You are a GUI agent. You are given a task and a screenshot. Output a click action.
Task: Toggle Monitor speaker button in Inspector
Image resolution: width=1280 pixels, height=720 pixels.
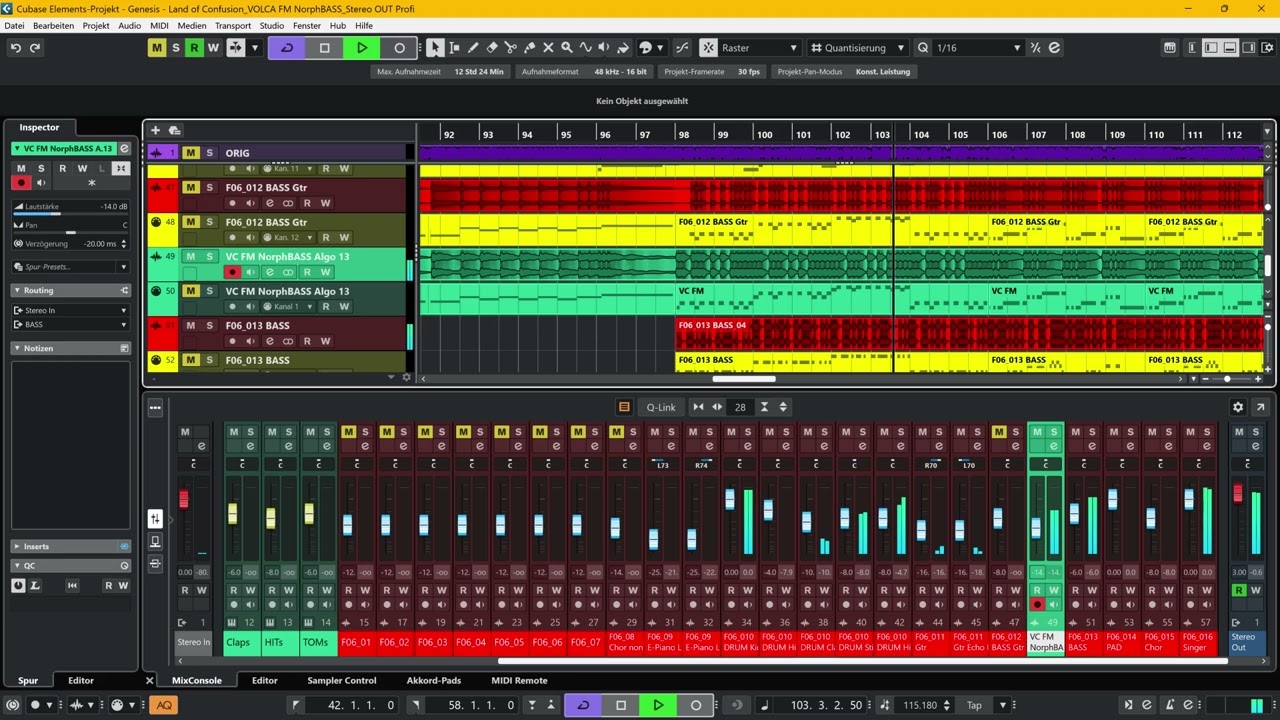(x=41, y=183)
